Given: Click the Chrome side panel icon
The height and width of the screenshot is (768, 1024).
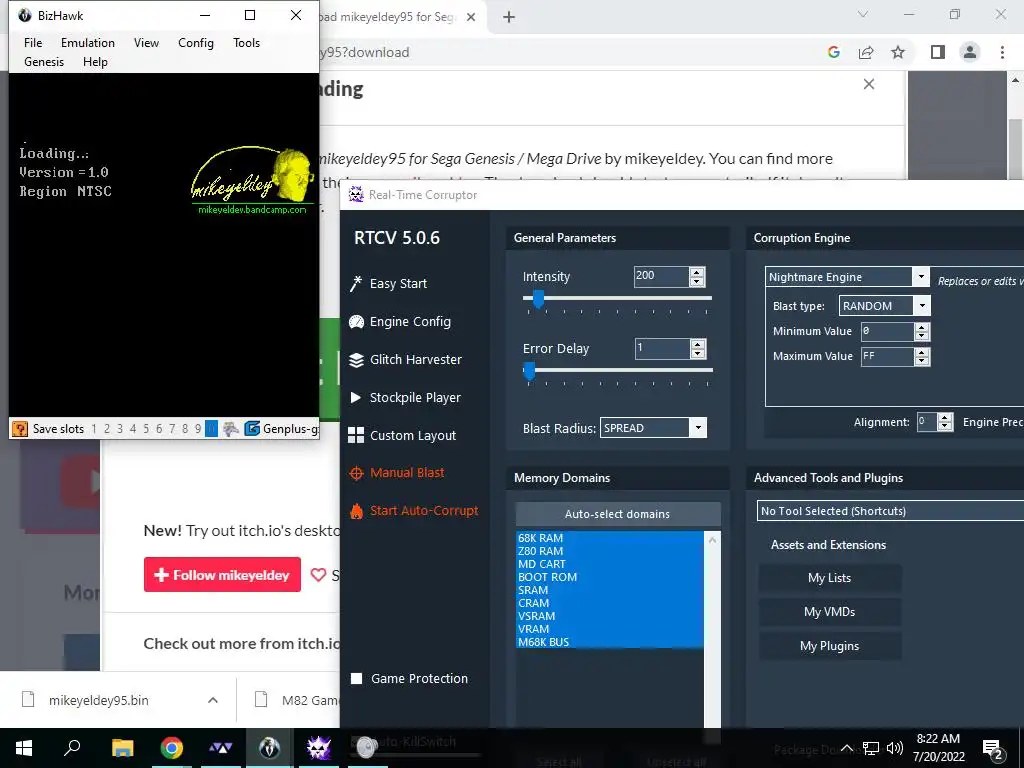Looking at the screenshot, I should click(938, 52).
